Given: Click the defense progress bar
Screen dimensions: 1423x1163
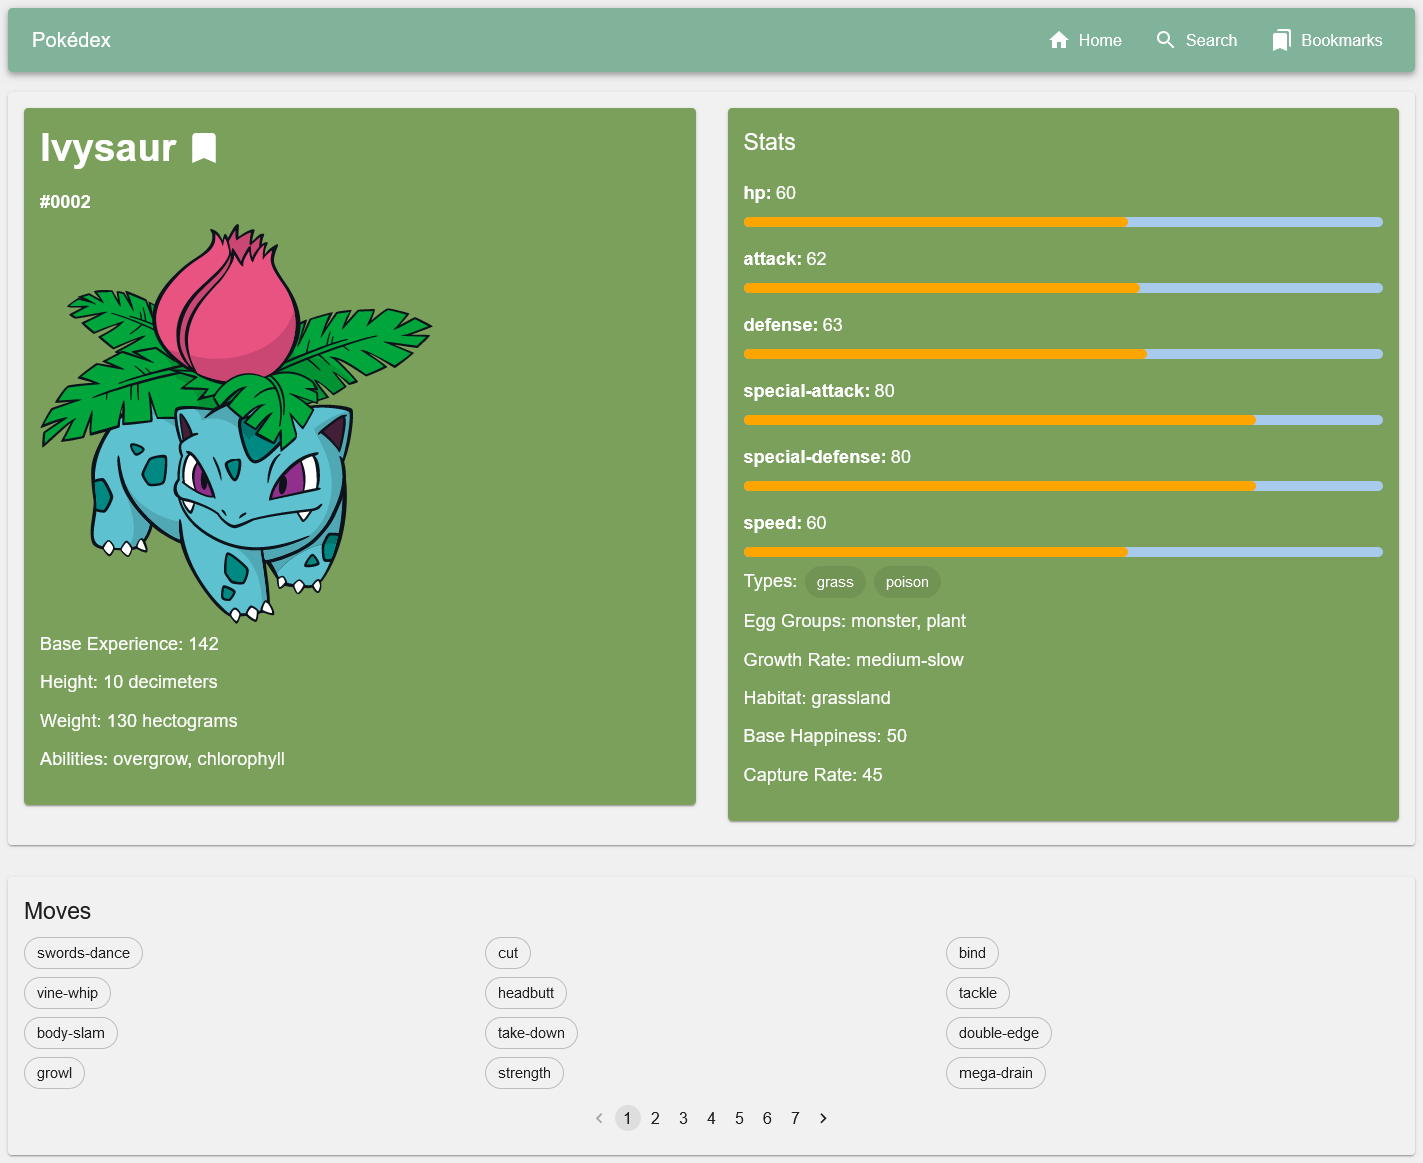Looking at the screenshot, I should pos(1063,354).
